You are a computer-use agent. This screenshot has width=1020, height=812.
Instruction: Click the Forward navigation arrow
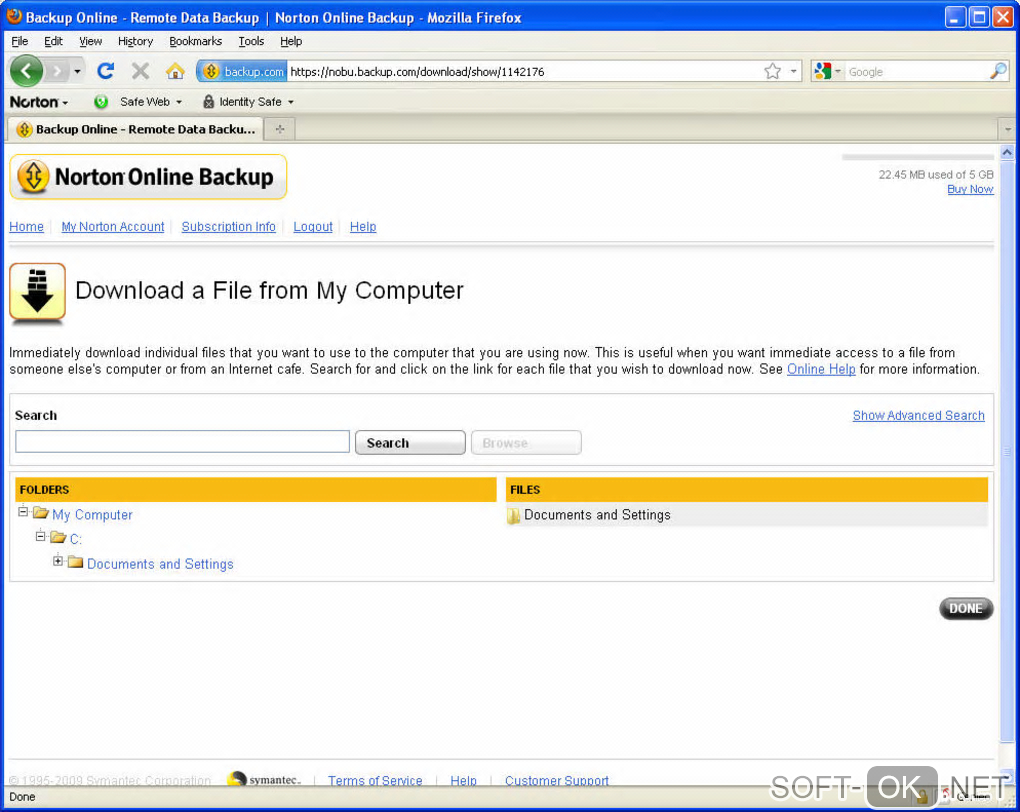click(57, 71)
